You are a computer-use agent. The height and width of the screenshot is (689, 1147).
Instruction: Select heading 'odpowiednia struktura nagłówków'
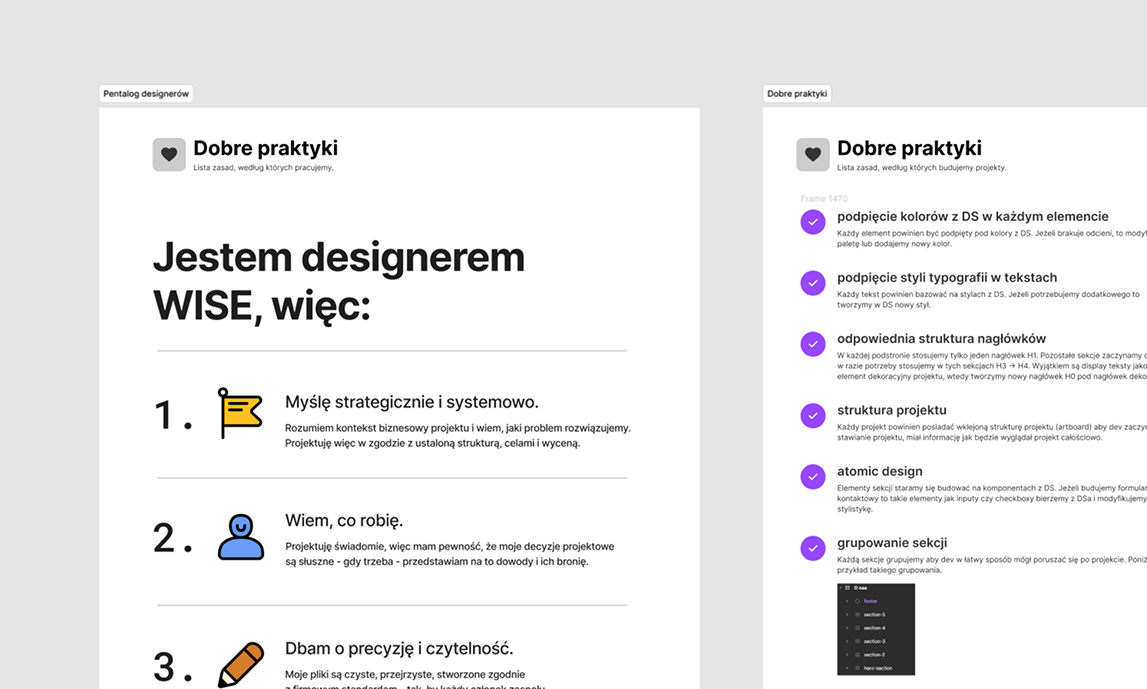941,339
